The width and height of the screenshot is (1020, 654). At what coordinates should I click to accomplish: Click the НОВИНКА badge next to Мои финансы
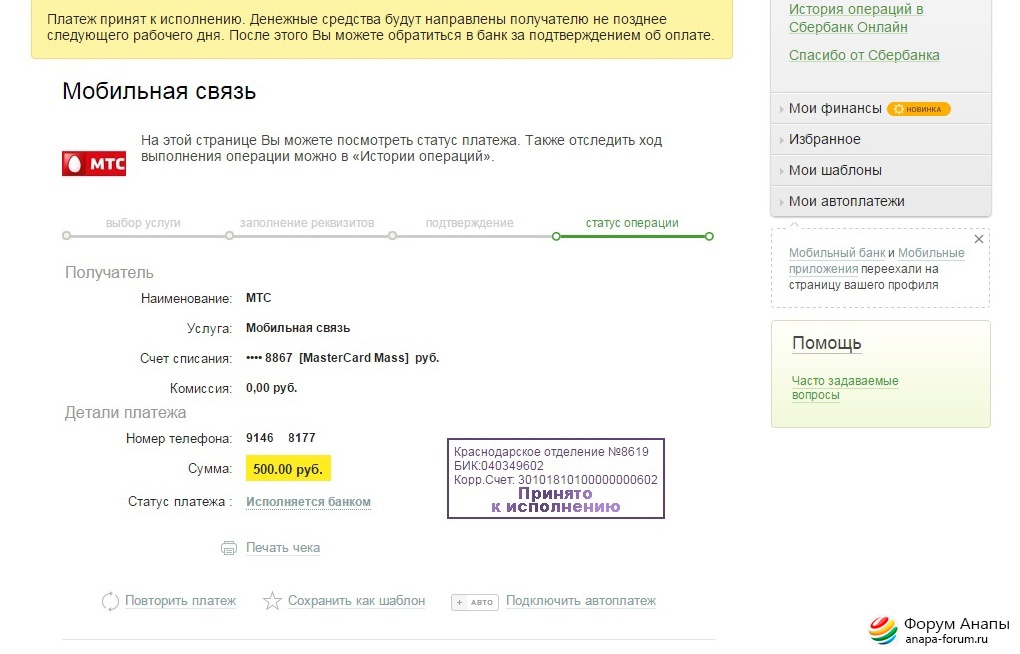pyautogui.click(x=919, y=109)
